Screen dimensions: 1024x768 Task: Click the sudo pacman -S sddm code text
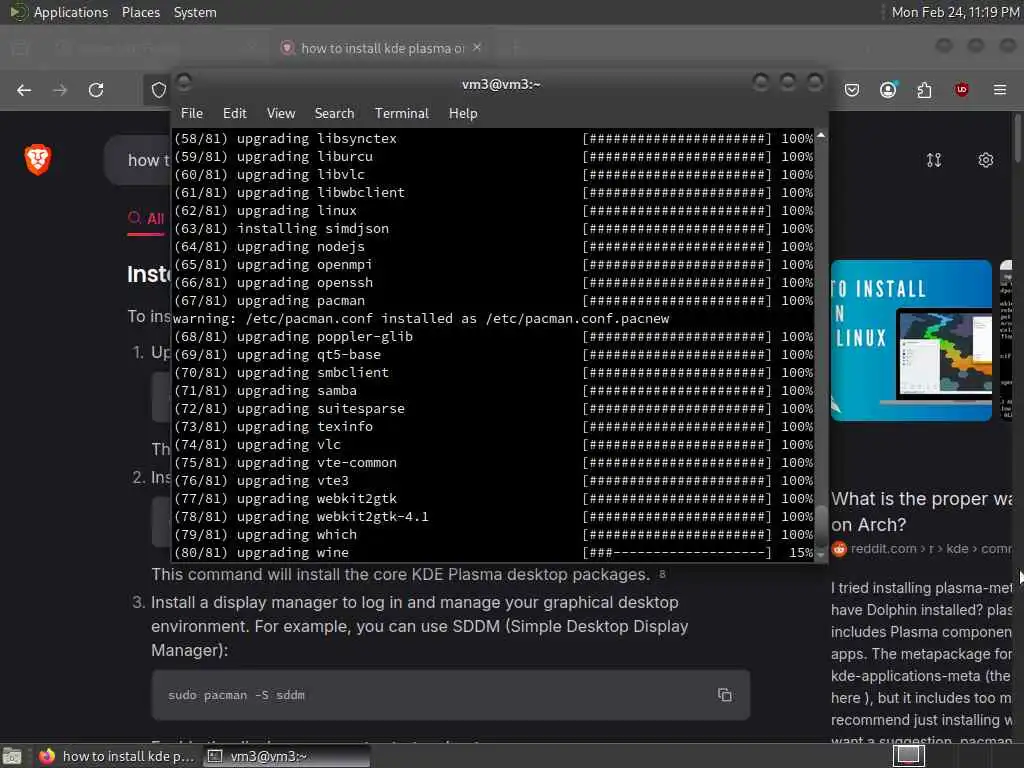[236, 695]
